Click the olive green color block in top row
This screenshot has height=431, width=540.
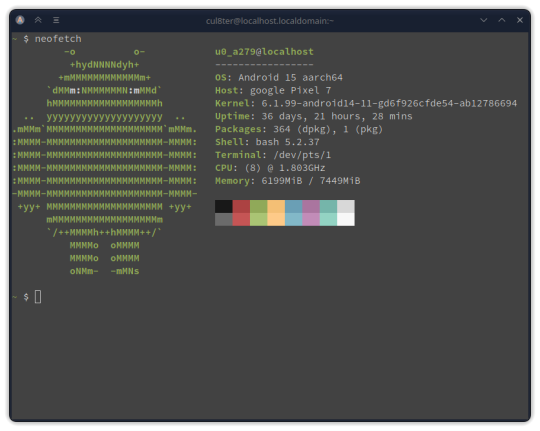pyautogui.click(x=259, y=206)
